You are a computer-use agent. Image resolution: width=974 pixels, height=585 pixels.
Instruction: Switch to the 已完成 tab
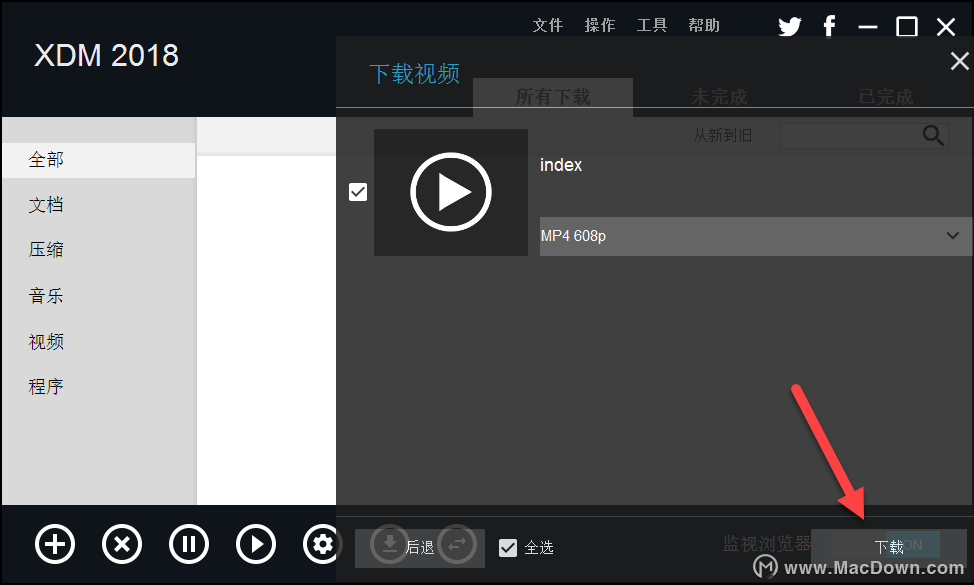coord(886,97)
